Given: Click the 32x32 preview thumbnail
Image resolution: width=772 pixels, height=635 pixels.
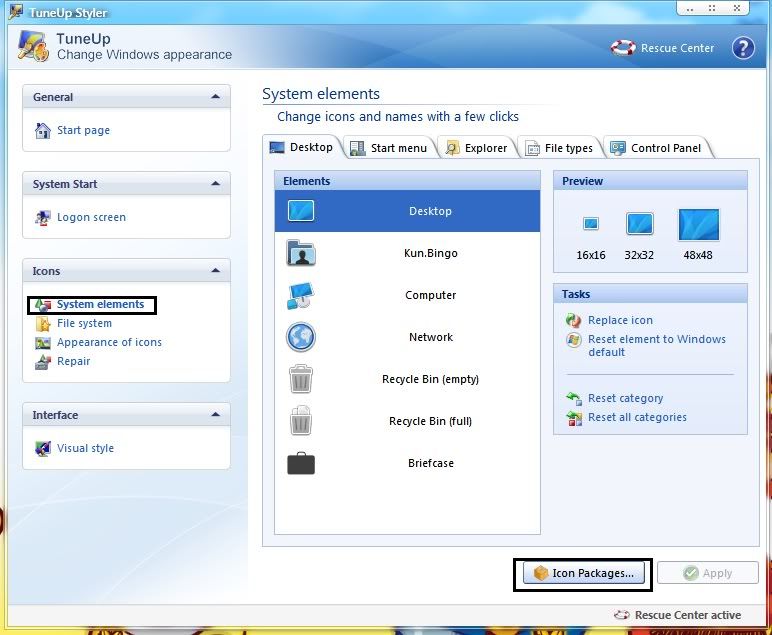Looking at the screenshot, I should coord(640,224).
